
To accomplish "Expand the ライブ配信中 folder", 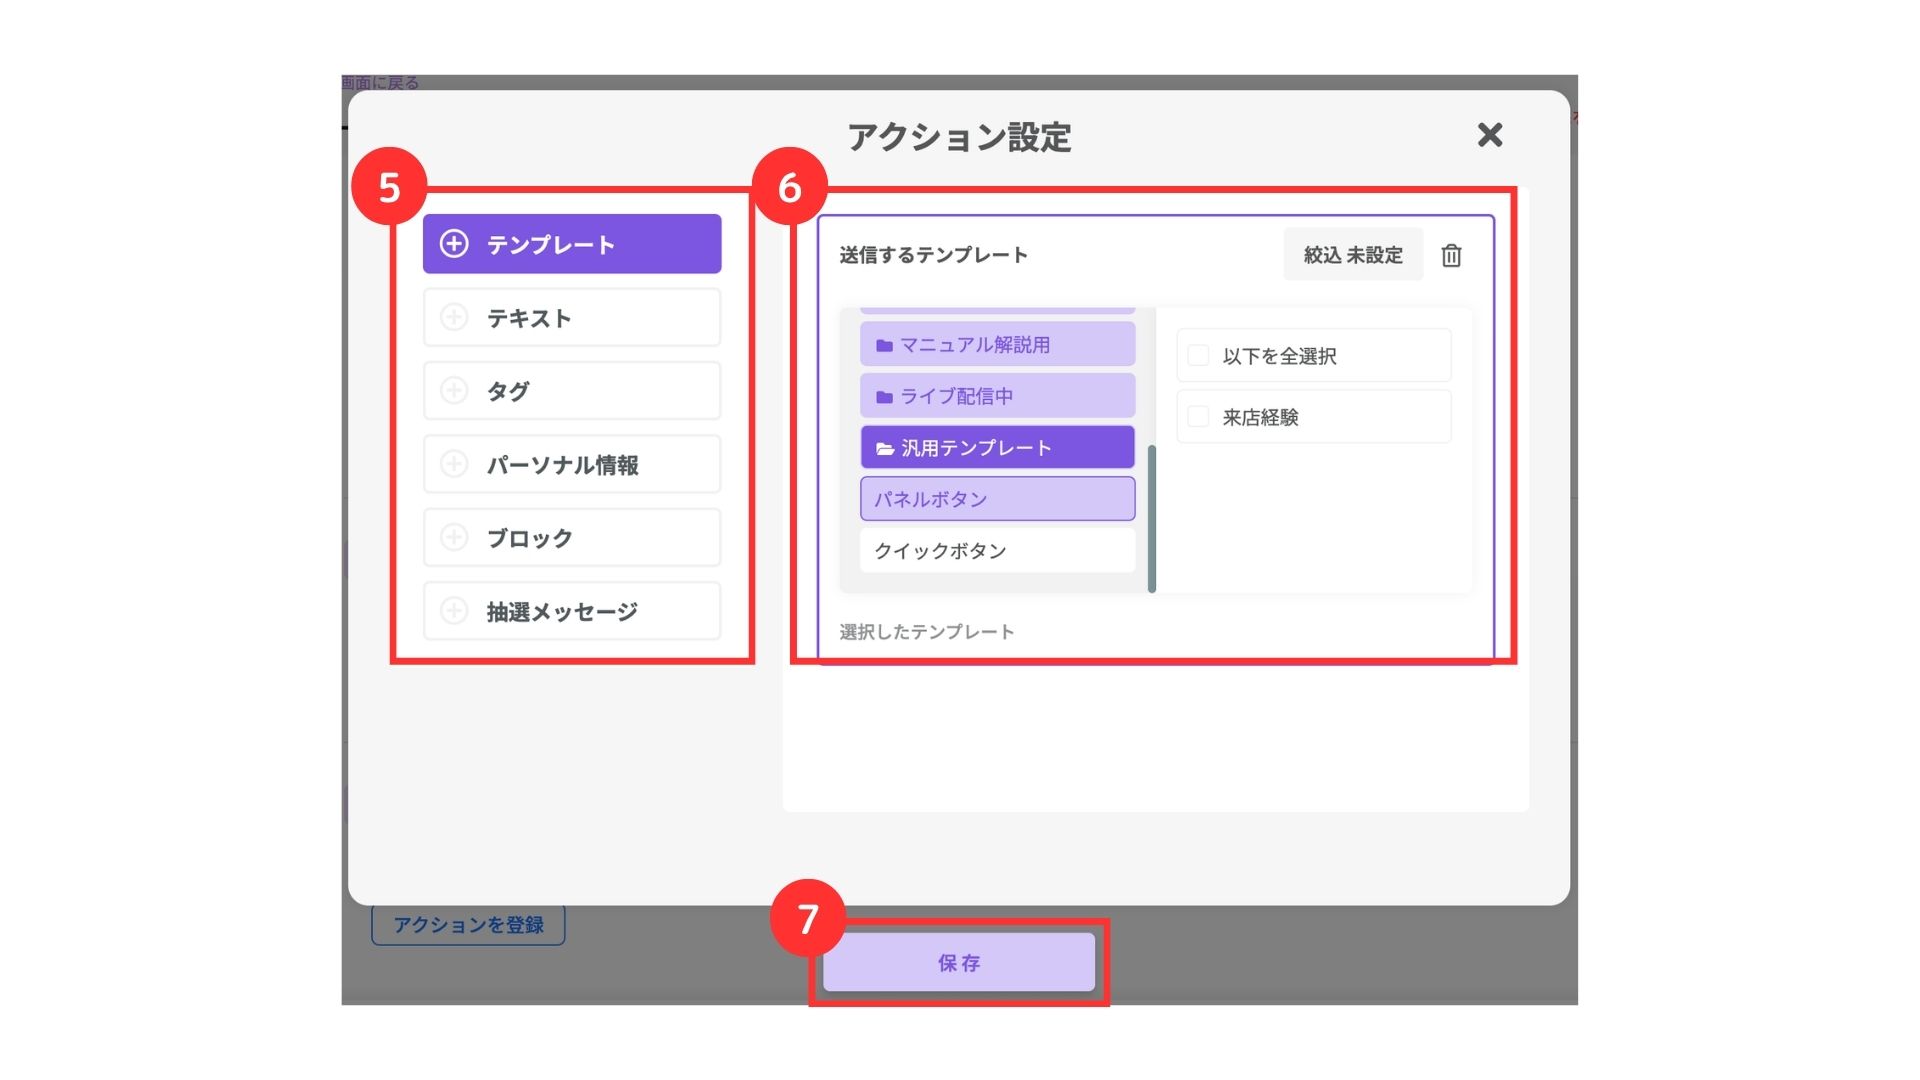I will [x=997, y=396].
